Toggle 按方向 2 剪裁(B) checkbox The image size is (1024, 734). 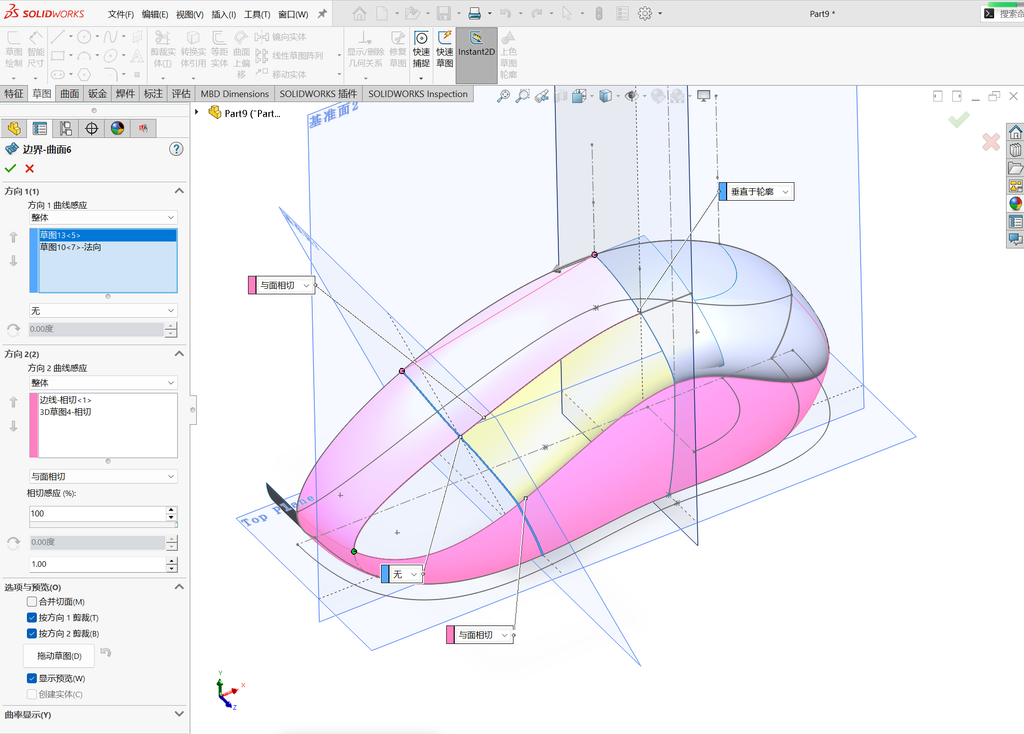[x=31, y=633]
